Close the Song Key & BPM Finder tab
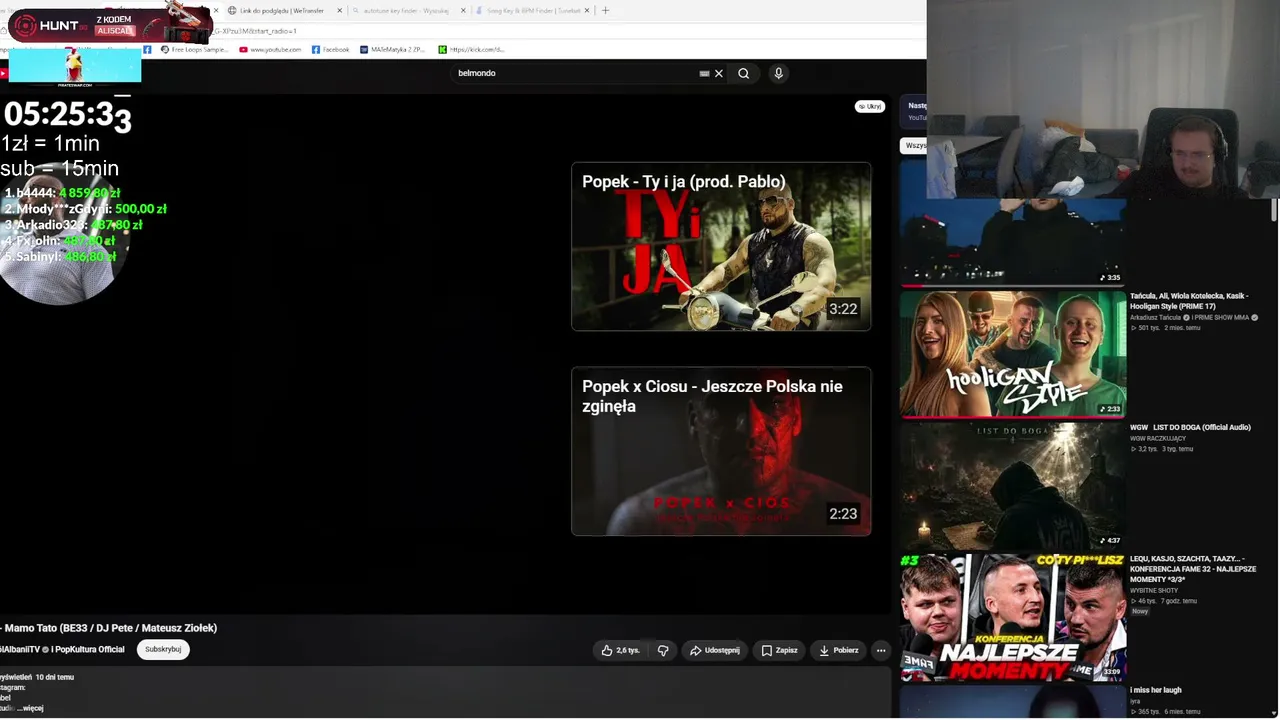 pyautogui.click(x=587, y=10)
